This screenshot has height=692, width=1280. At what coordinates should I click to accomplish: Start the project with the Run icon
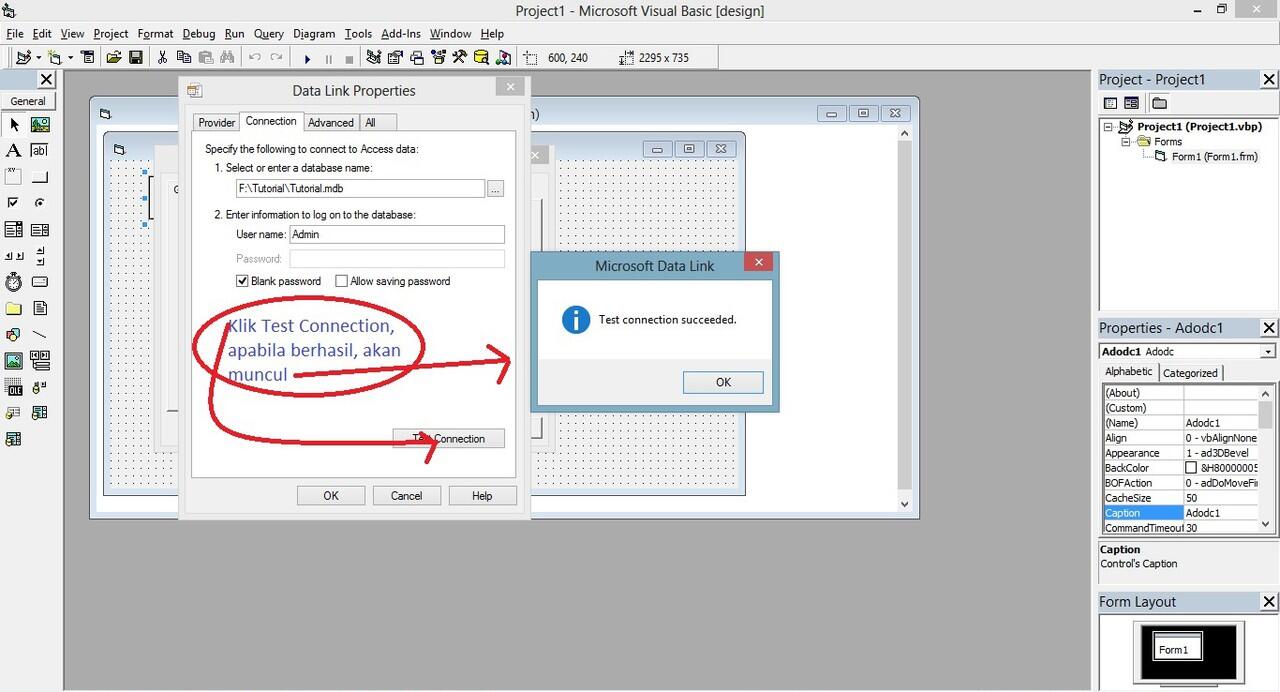click(308, 59)
